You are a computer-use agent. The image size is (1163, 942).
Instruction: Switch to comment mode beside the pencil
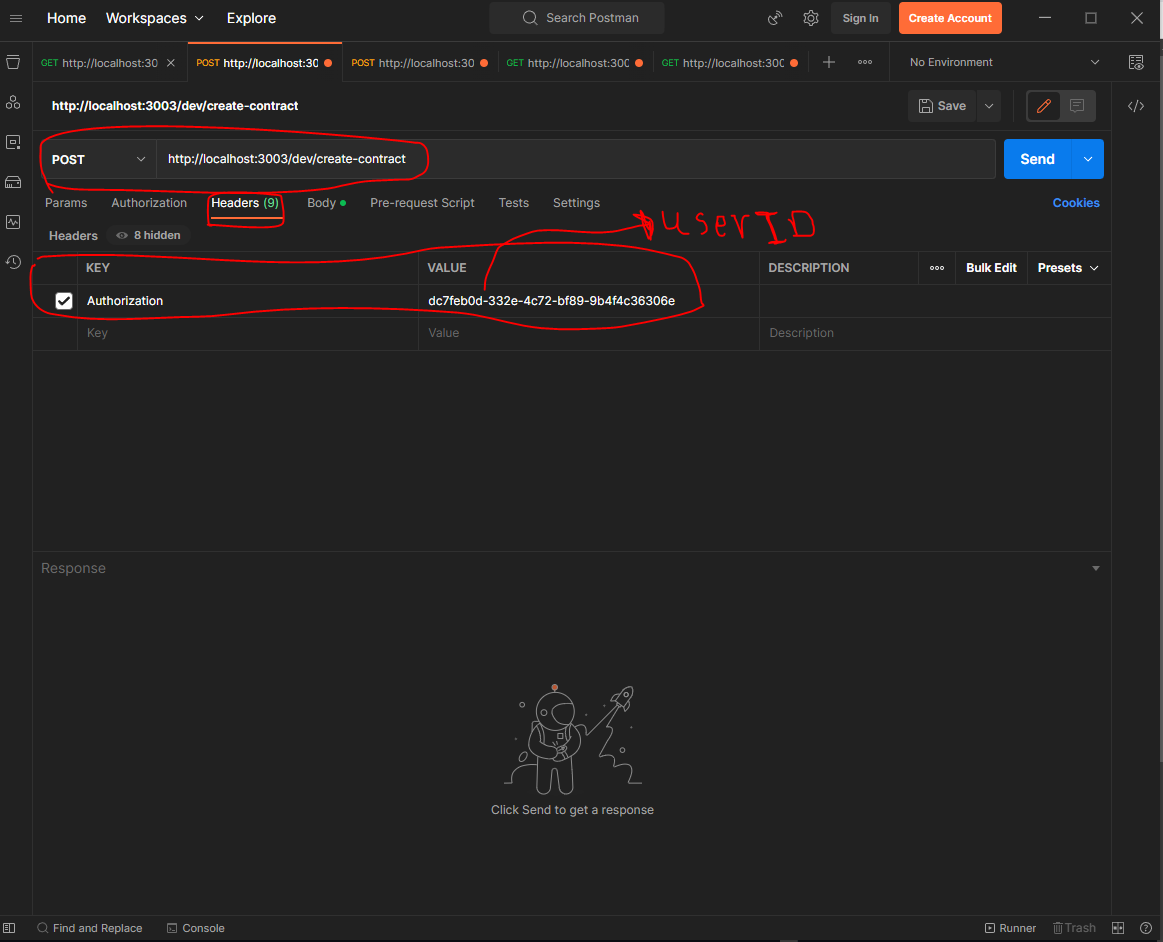(1077, 106)
